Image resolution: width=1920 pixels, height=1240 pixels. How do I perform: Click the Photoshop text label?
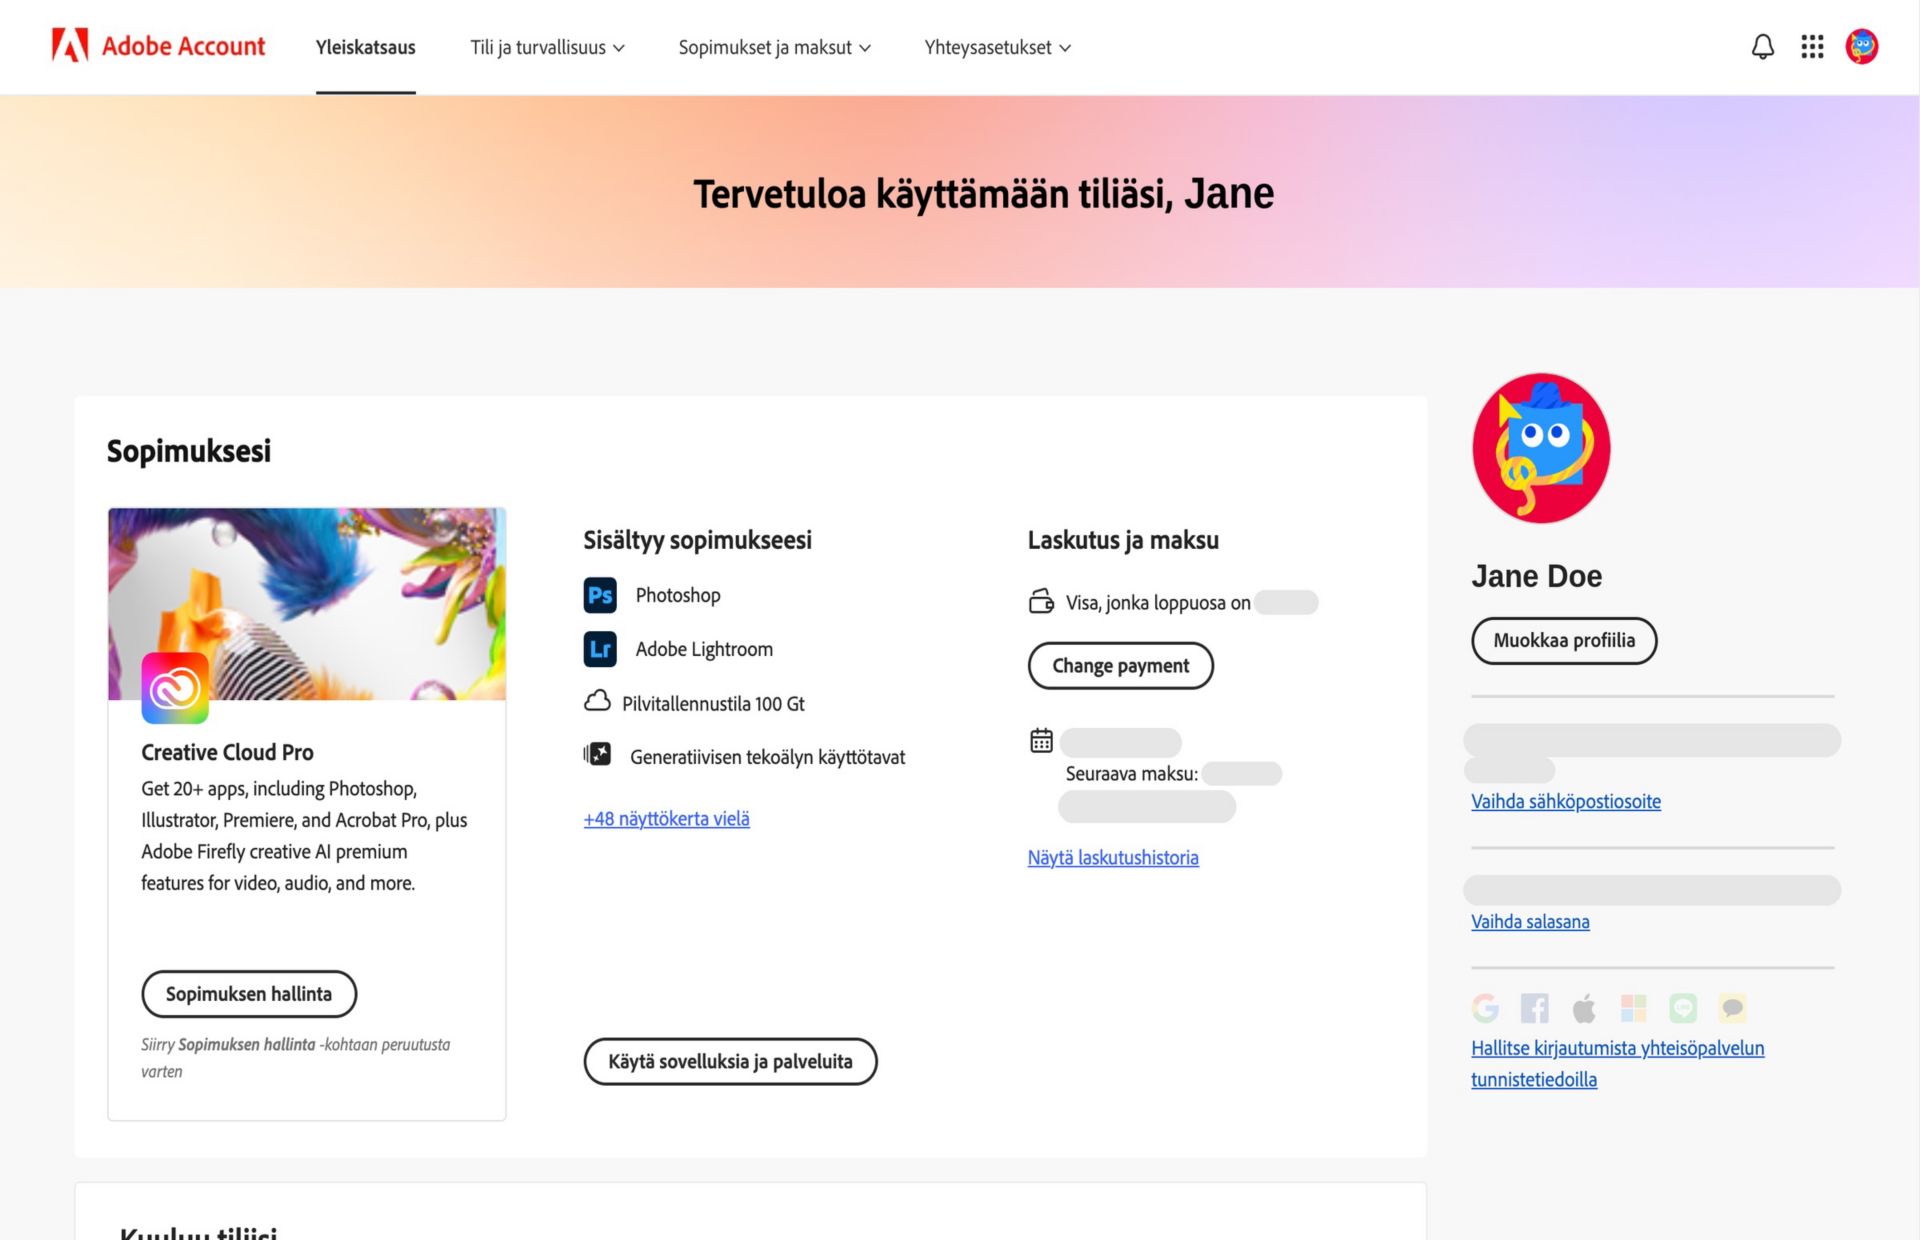678,595
